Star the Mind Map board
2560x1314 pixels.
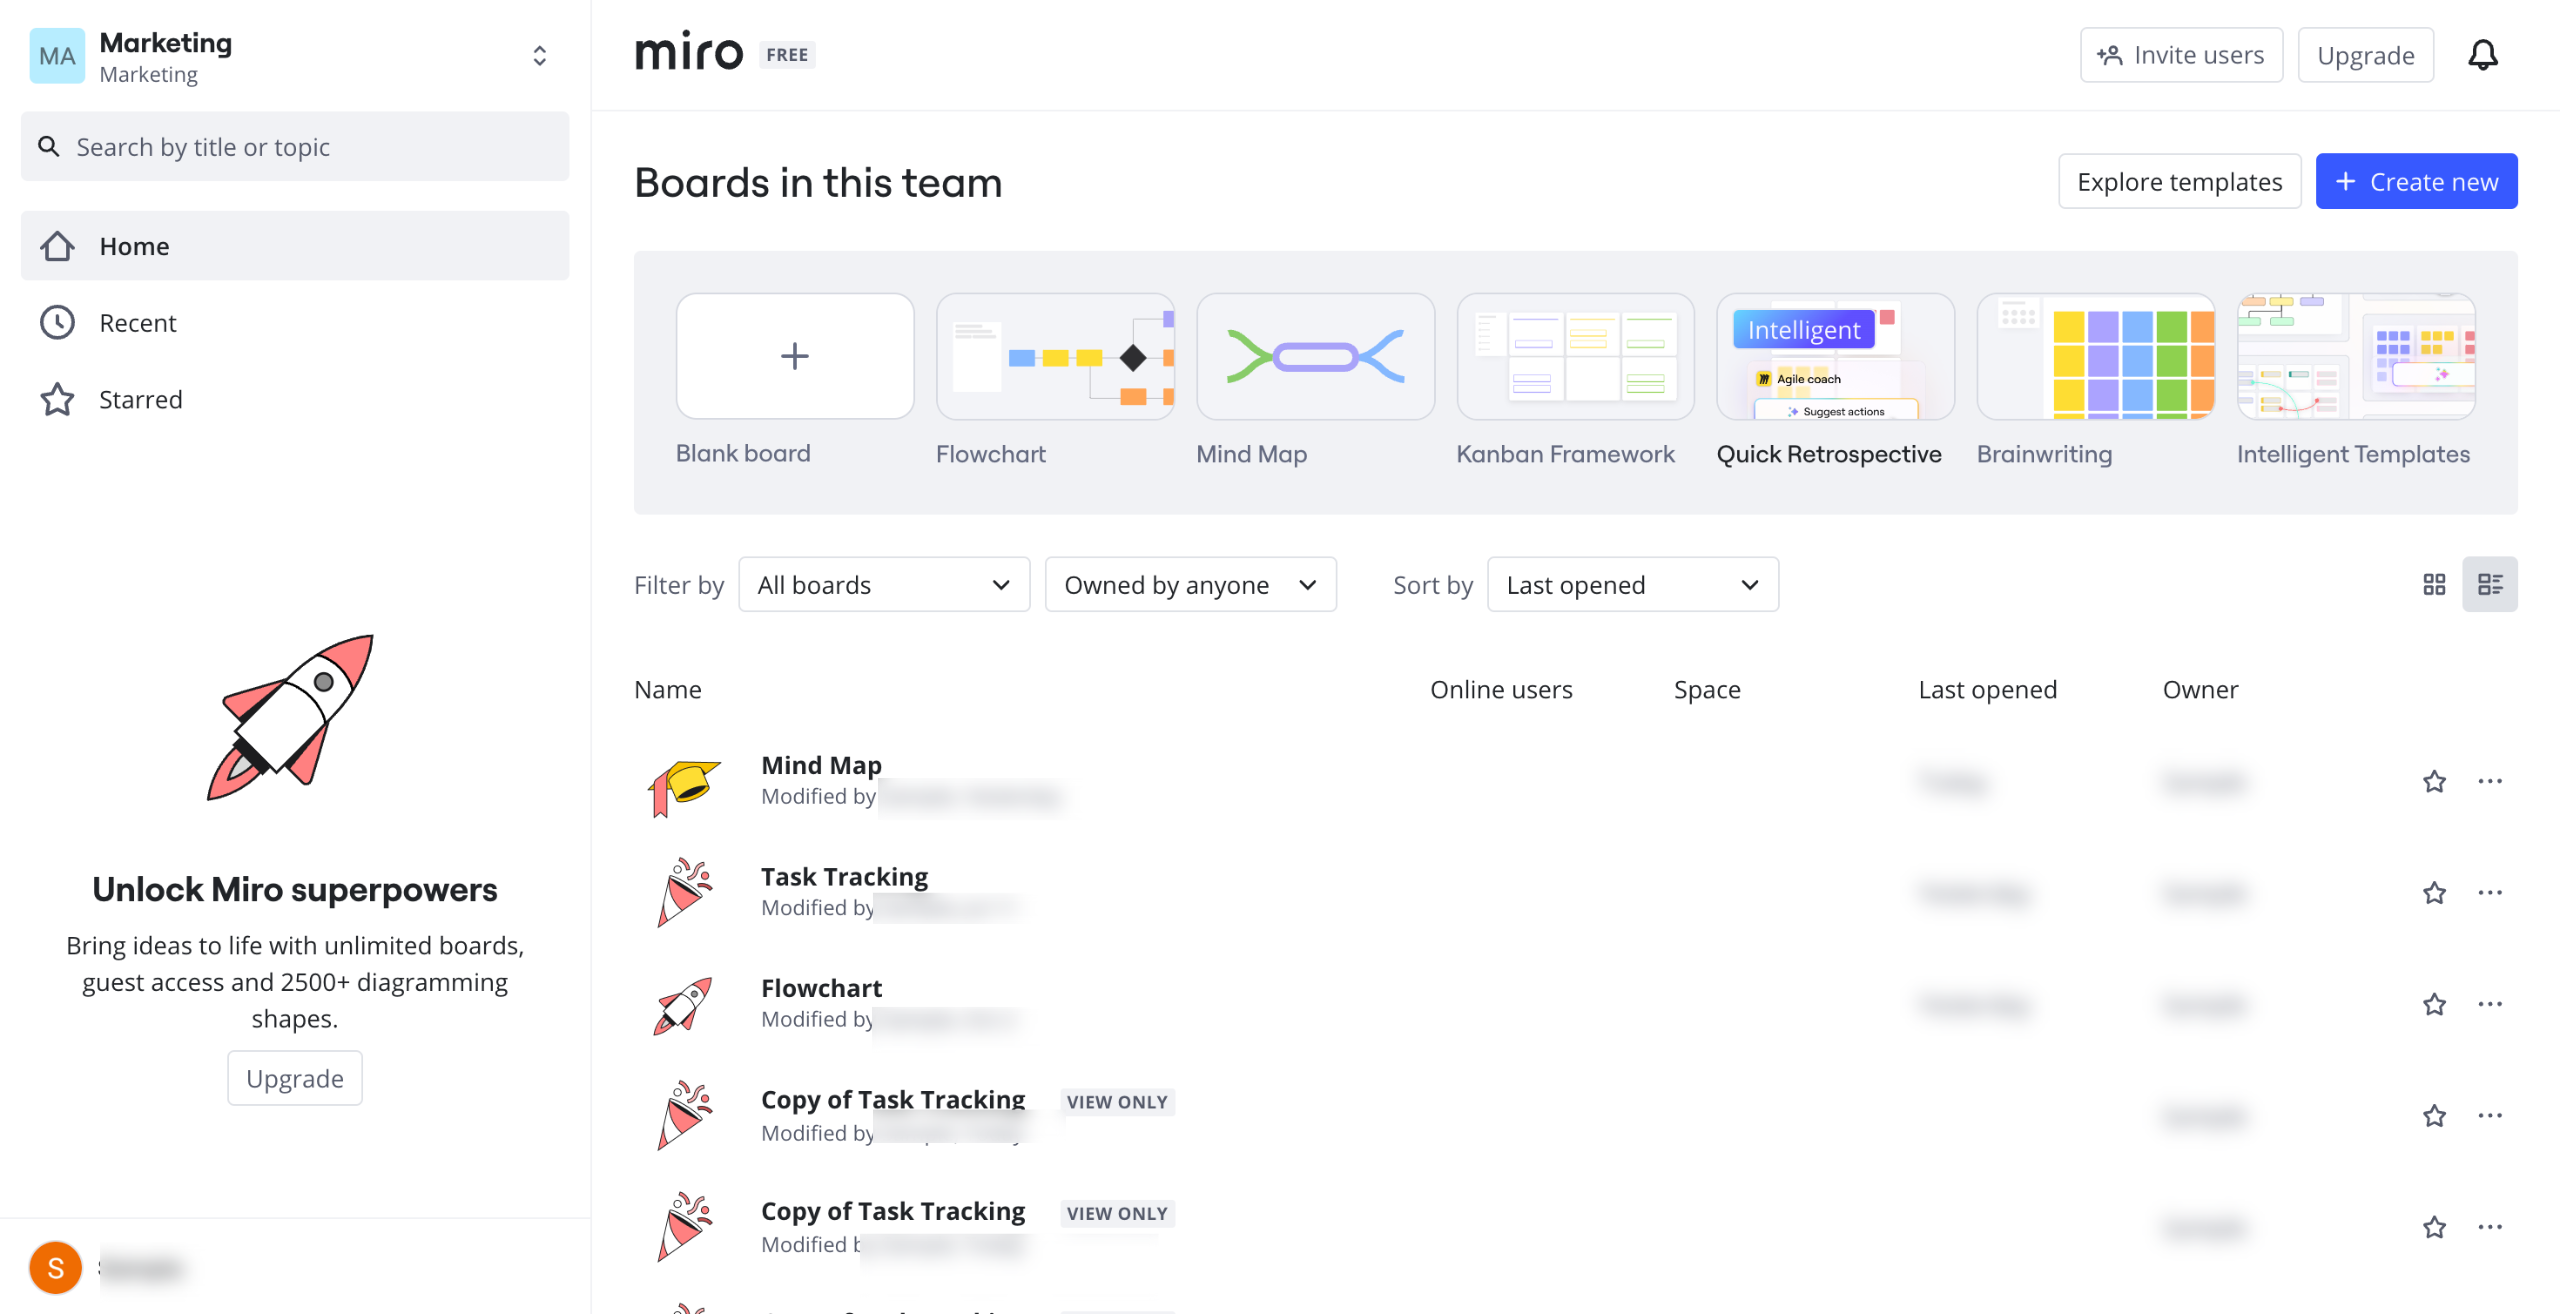2434,782
